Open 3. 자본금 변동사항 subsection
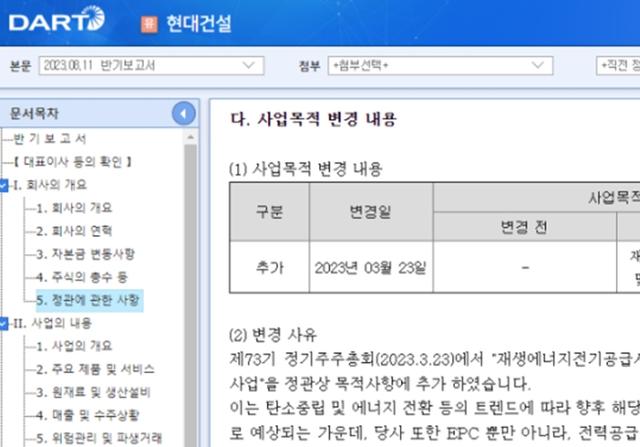 (x=85, y=254)
